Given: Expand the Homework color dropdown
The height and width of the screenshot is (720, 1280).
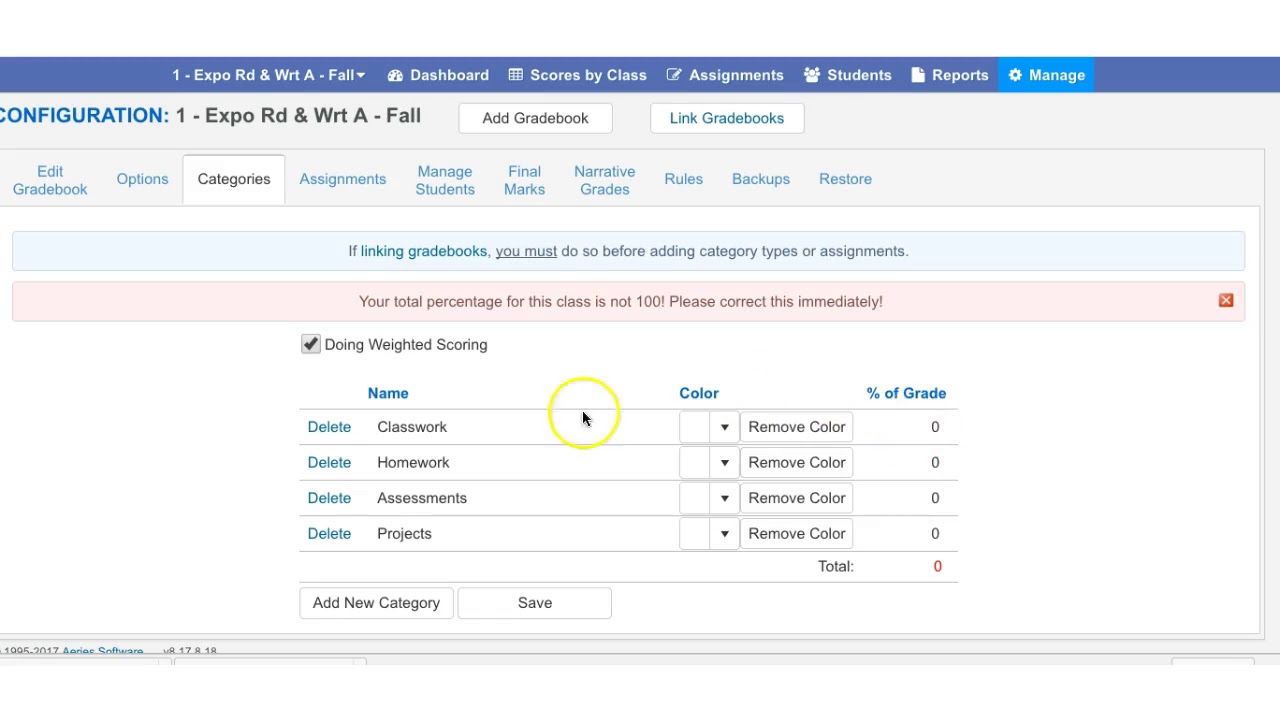Looking at the screenshot, I should point(724,463).
